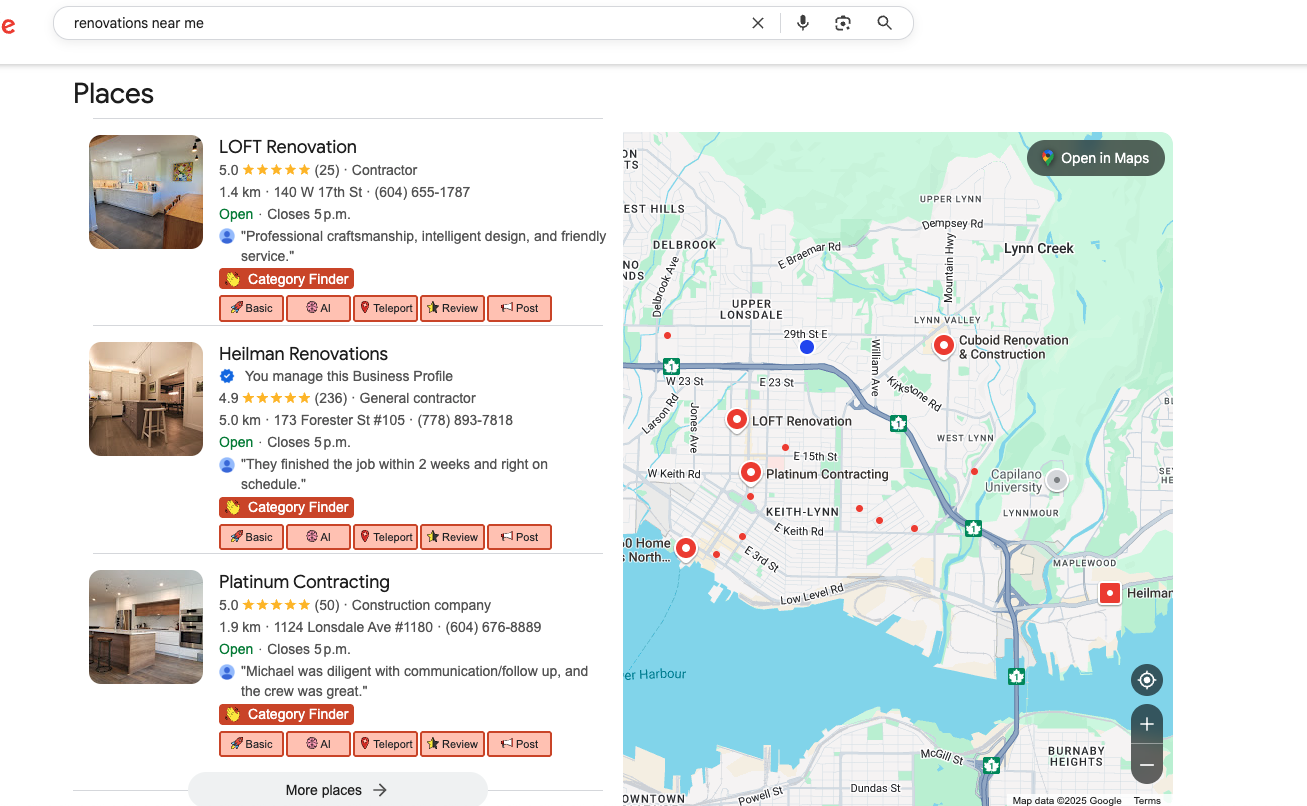Screen dimensions: 1307x806
Task: Open Heilman Renovations photo thumbnail
Action: (x=146, y=399)
